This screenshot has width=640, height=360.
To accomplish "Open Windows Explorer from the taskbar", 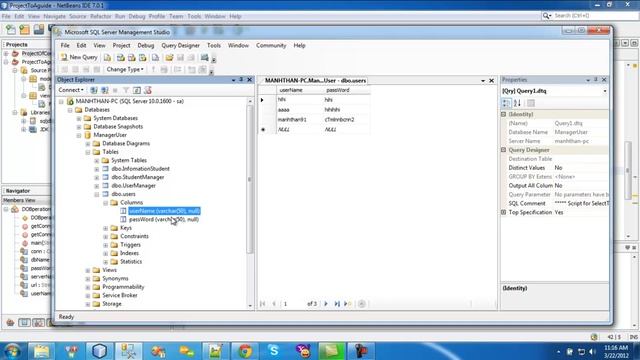I will pyautogui.click(x=42, y=351).
